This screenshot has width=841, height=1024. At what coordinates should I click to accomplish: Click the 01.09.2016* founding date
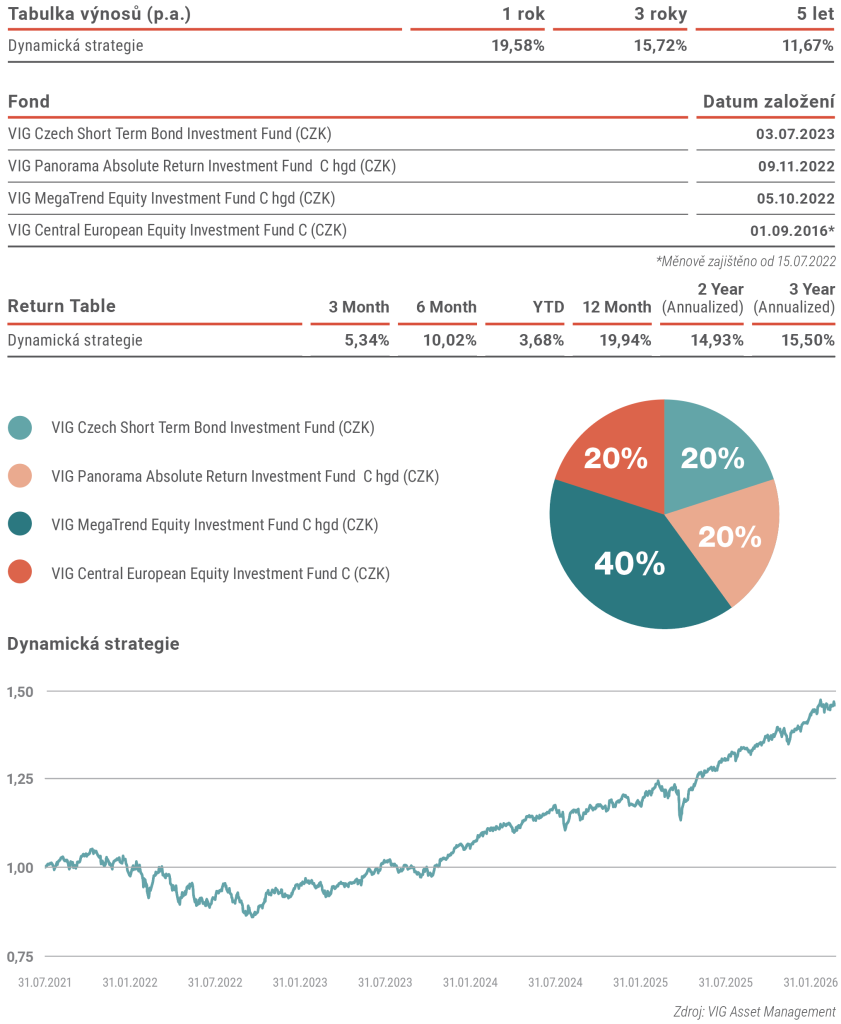pos(792,230)
